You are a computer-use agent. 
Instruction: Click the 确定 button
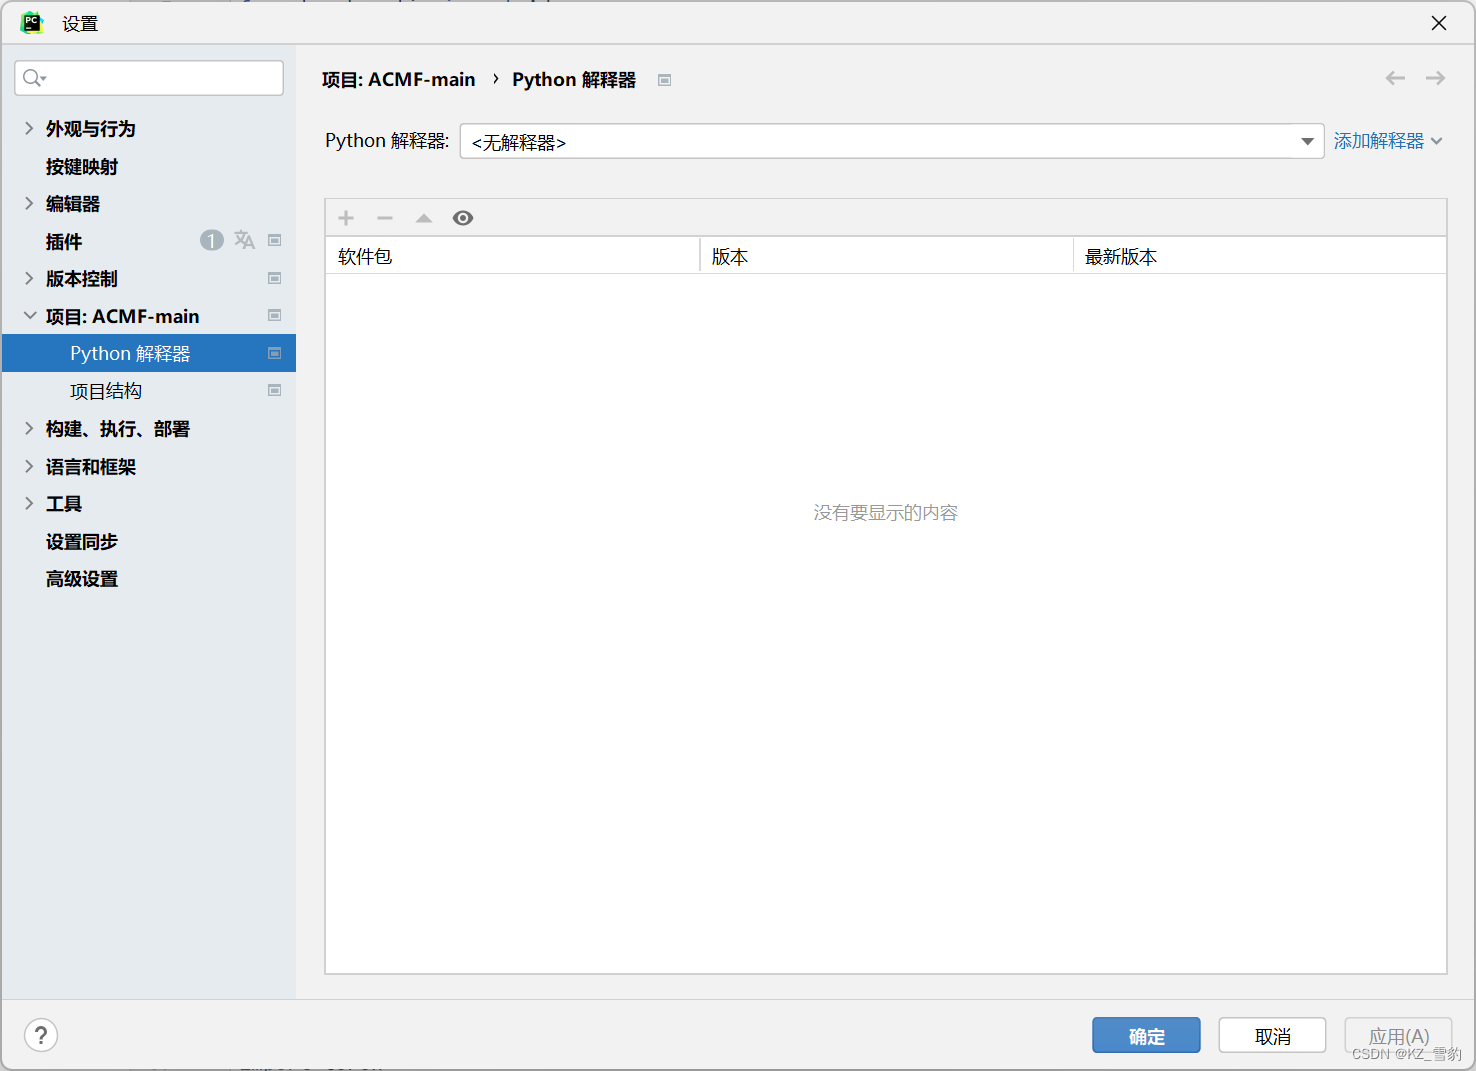(x=1146, y=1036)
